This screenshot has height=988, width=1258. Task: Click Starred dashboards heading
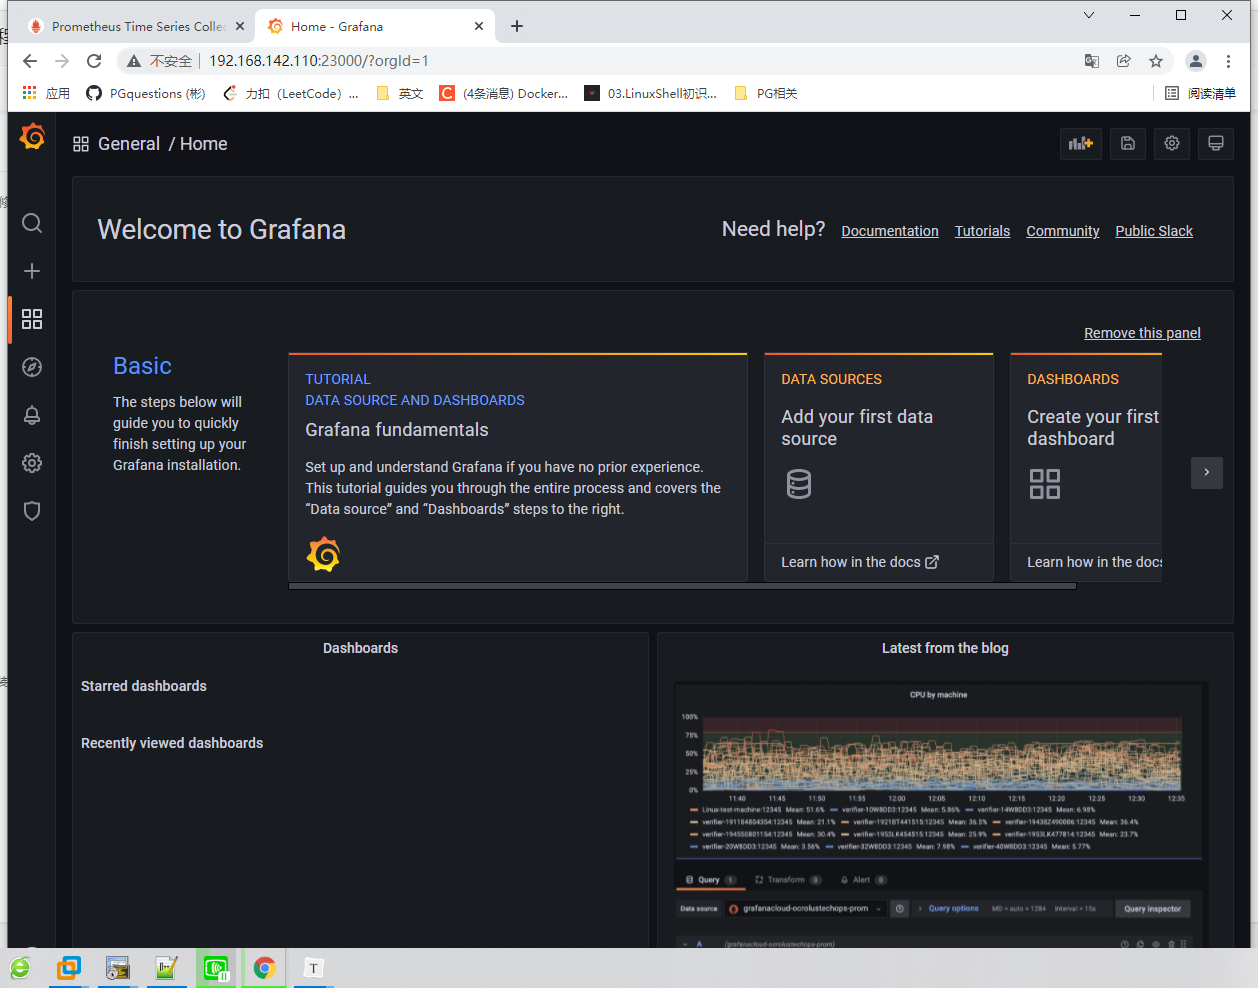click(x=144, y=686)
